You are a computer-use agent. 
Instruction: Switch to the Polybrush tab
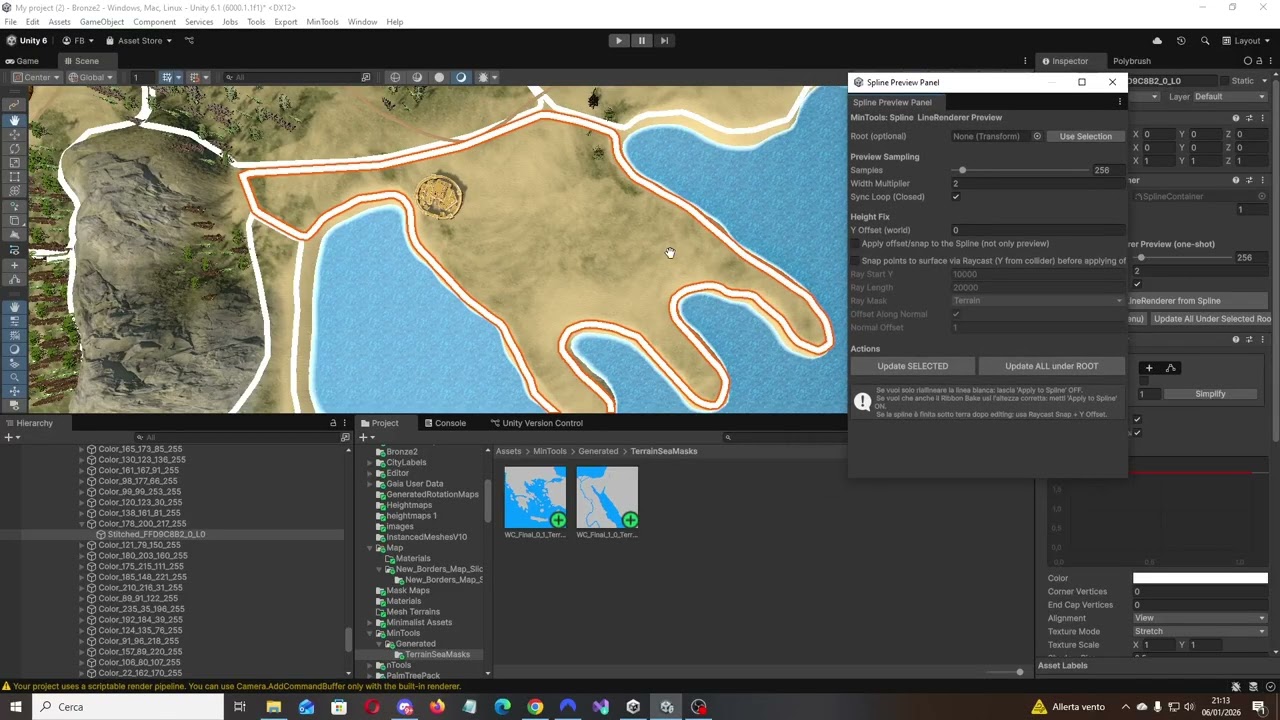1132,61
